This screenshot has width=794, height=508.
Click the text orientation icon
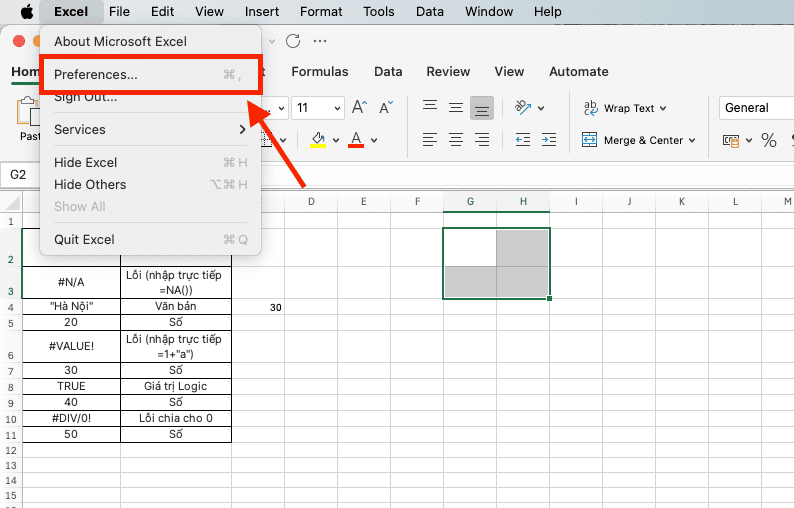pyautogui.click(x=523, y=107)
